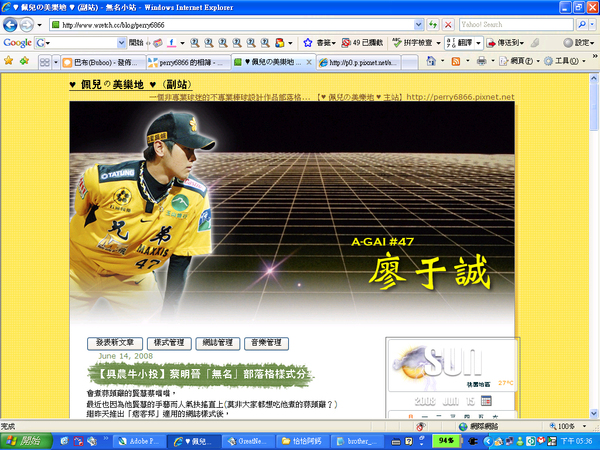
Task: Click the 發表新文章 button
Action: point(115,343)
